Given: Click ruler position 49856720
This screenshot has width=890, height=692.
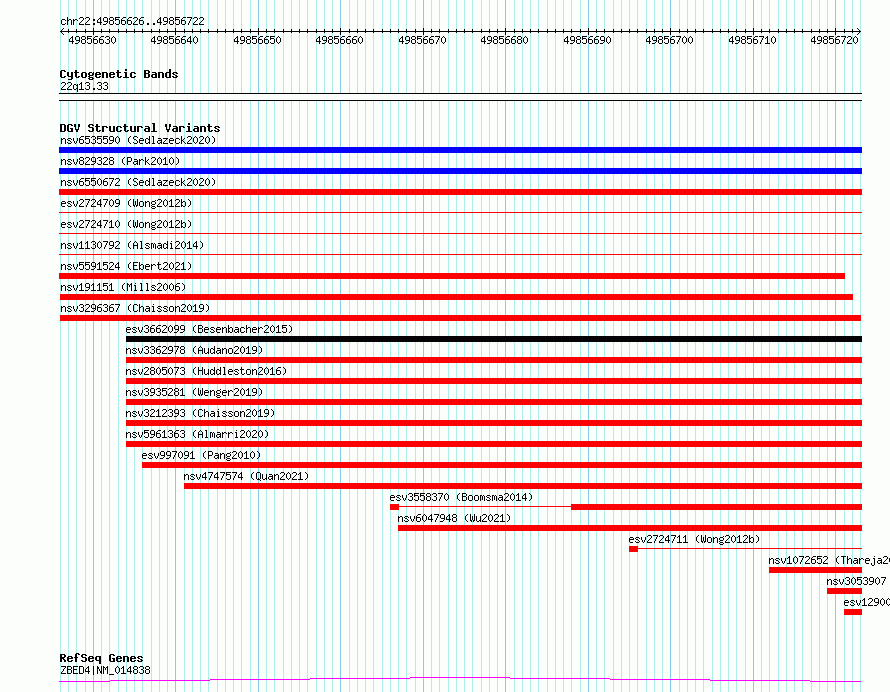Looking at the screenshot, I should click(834, 40).
